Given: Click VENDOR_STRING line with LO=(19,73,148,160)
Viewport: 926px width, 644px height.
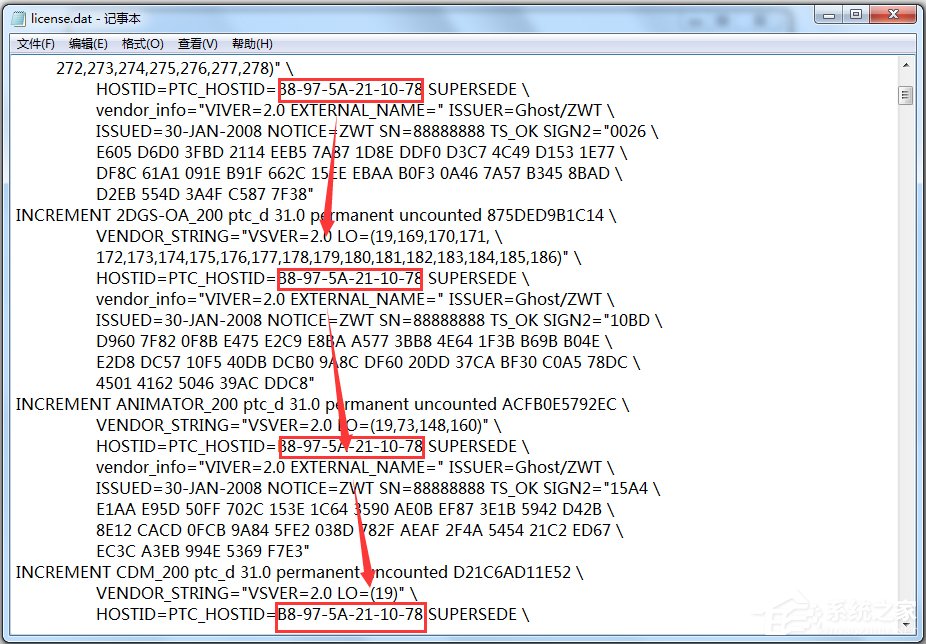Looking at the screenshot, I should click(x=299, y=425).
